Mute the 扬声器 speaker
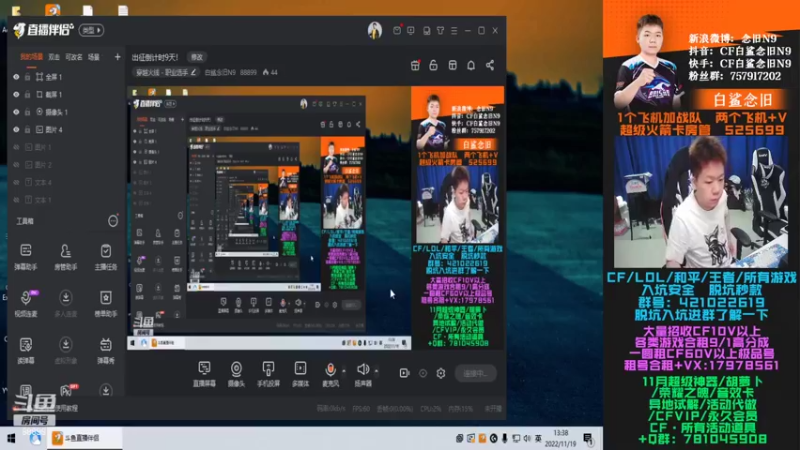 pyautogui.click(x=363, y=373)
